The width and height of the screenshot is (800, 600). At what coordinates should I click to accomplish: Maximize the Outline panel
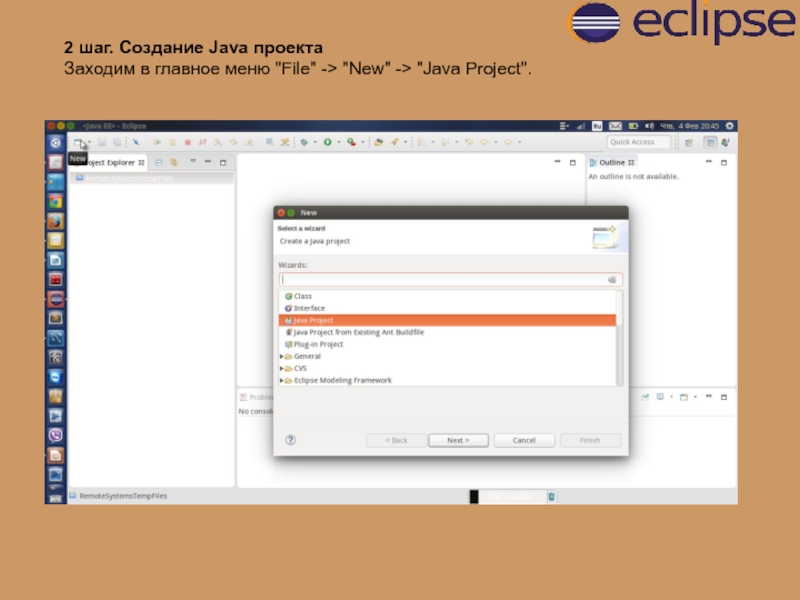[723, 162]
